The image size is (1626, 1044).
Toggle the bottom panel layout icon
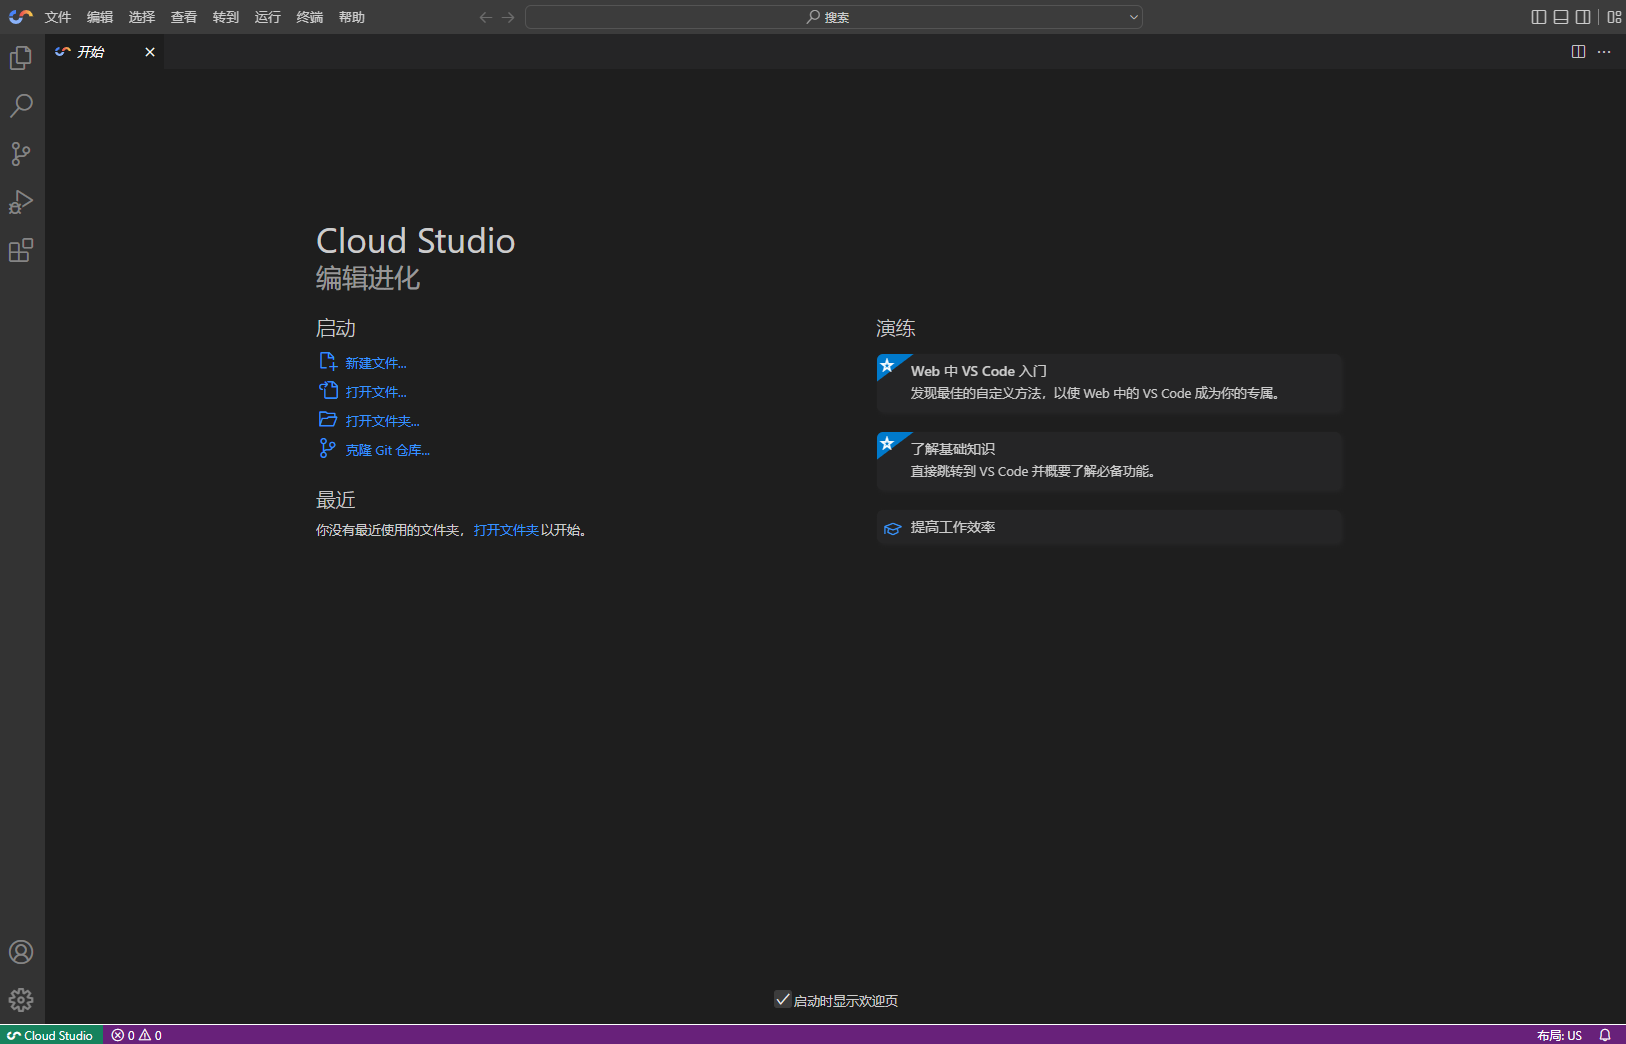coord(1561,17)
